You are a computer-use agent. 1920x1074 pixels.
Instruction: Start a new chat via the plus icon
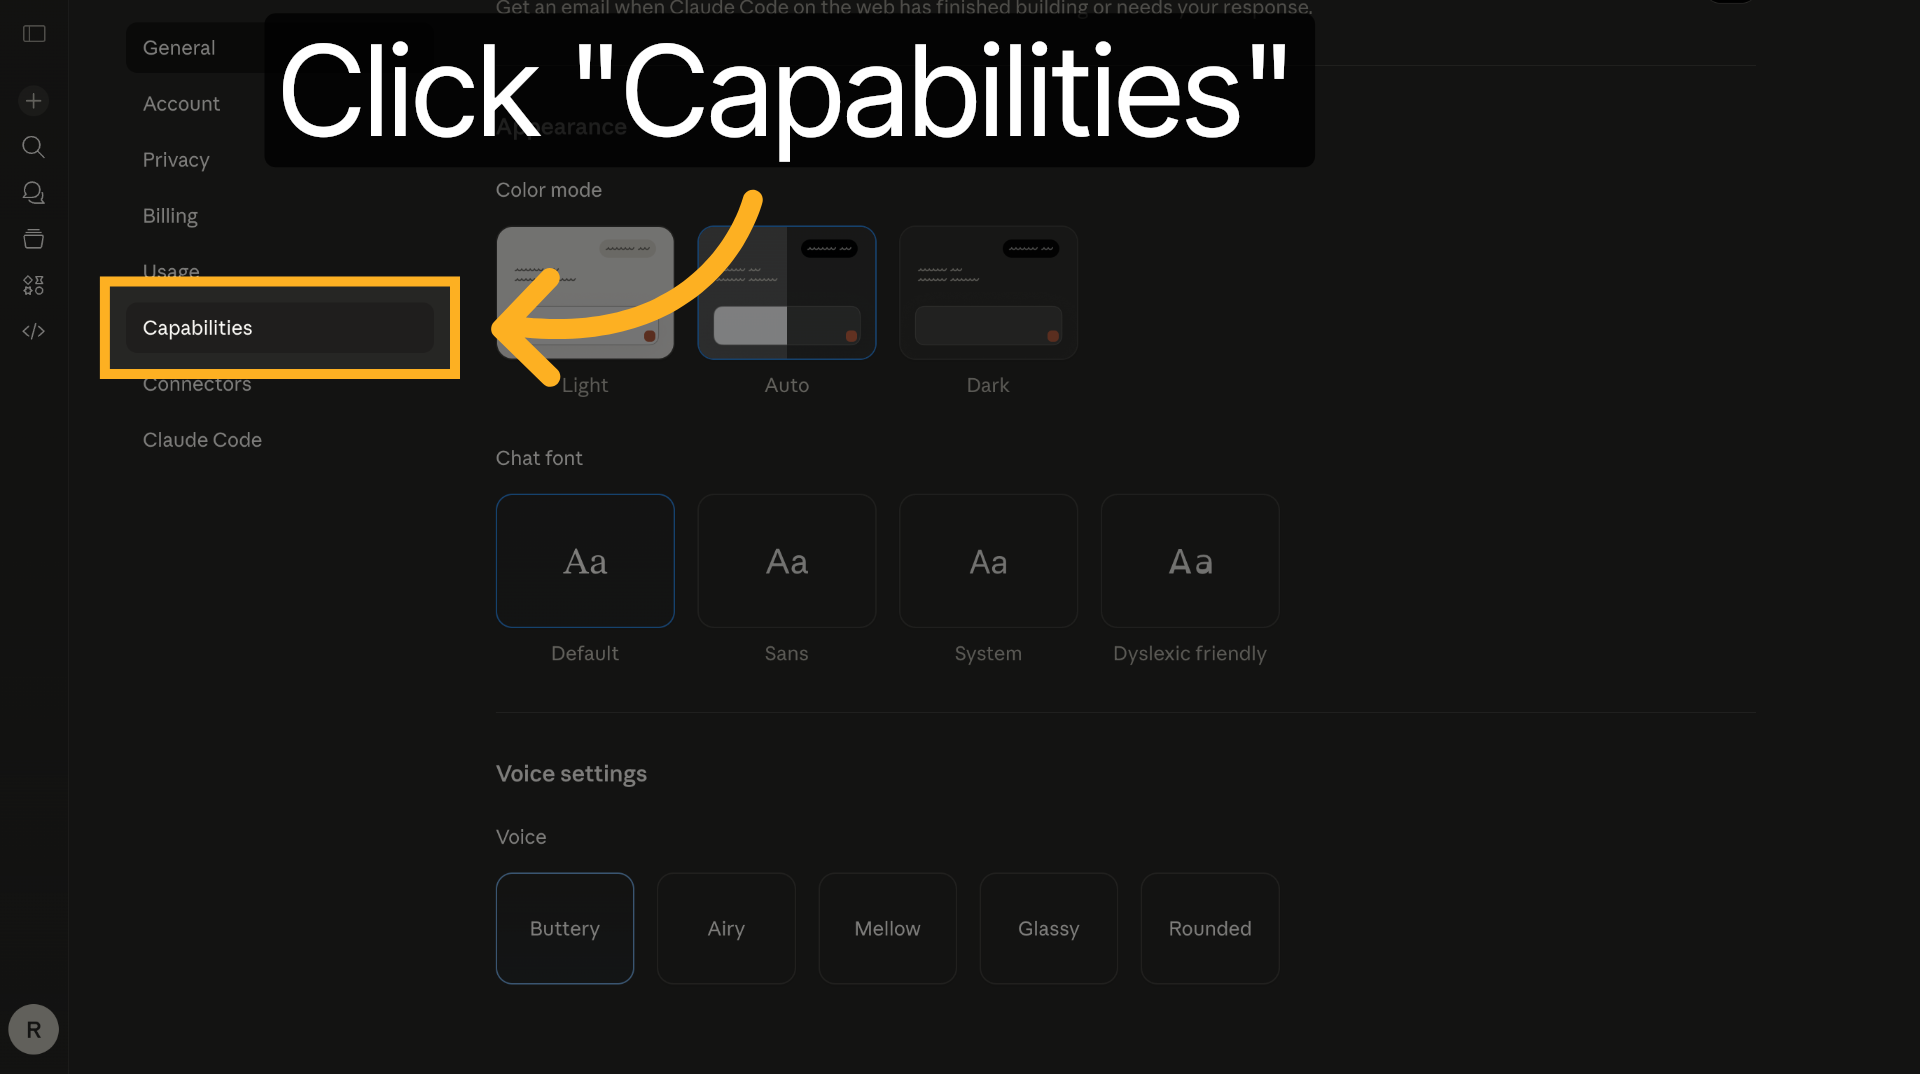click(33, 100)
